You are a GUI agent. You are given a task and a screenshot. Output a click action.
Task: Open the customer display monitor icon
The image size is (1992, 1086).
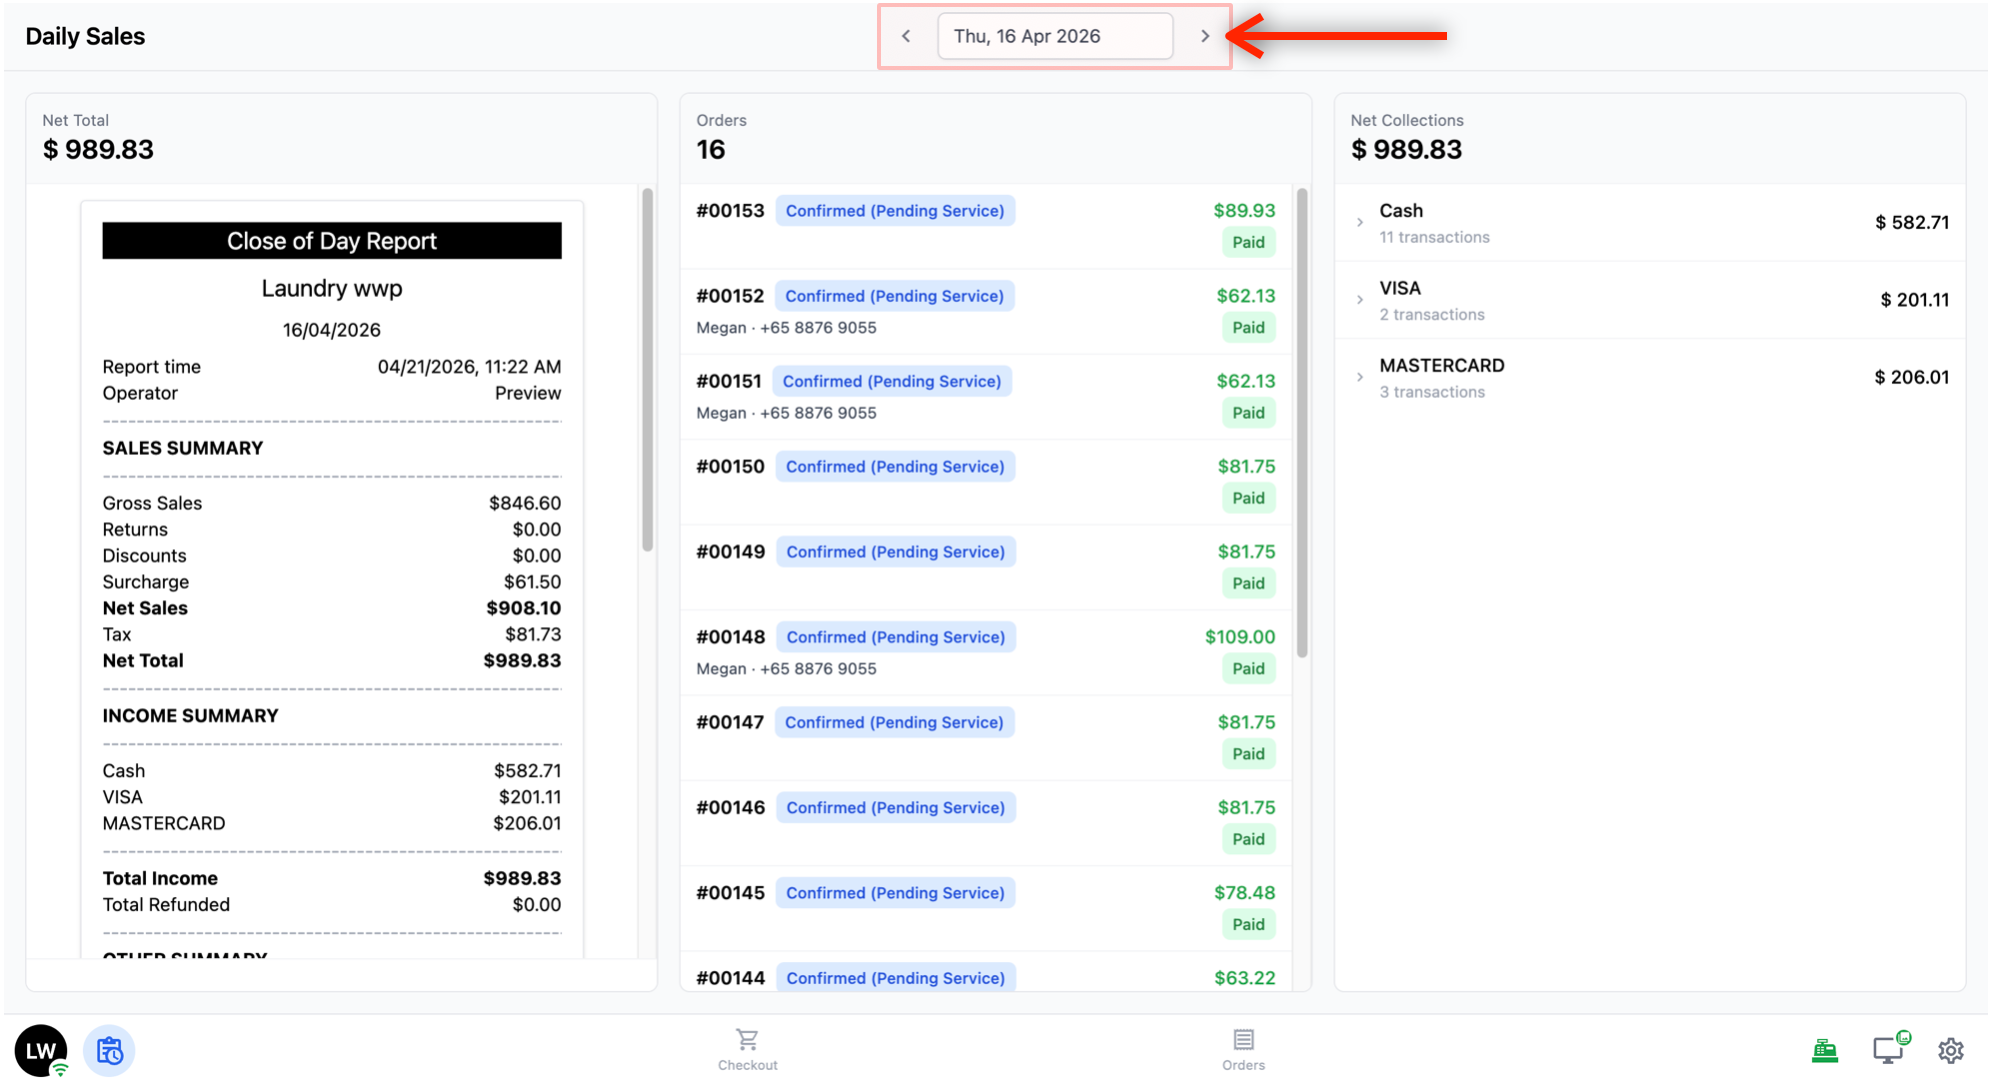pos(1888,1049)
